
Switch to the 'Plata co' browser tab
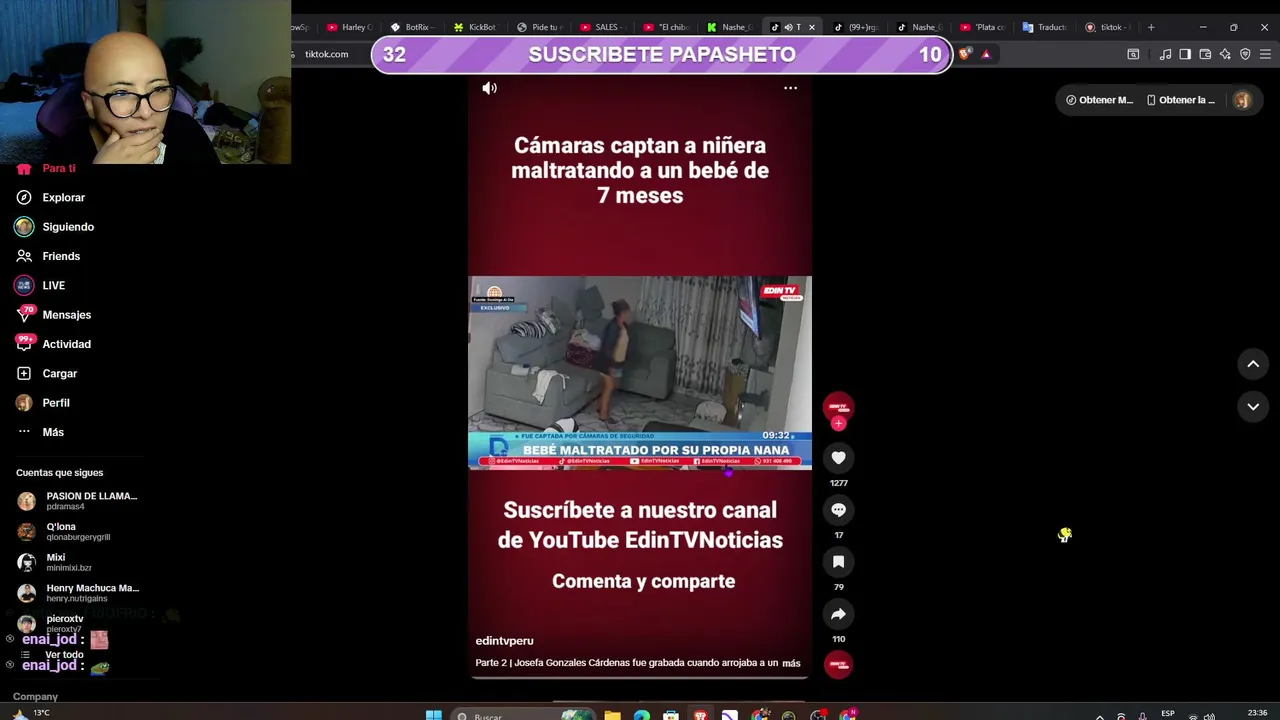(x=982, y=27)
